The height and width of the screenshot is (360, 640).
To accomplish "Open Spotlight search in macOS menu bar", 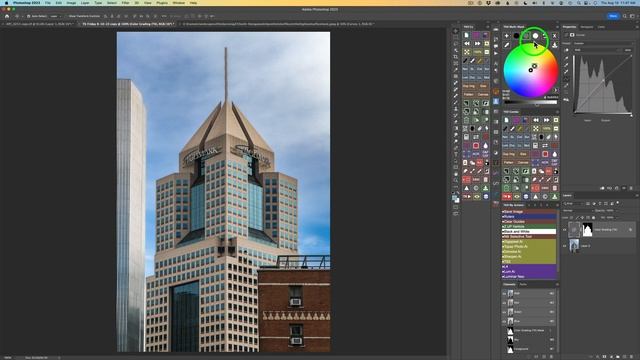I will [x=579, y=3].
